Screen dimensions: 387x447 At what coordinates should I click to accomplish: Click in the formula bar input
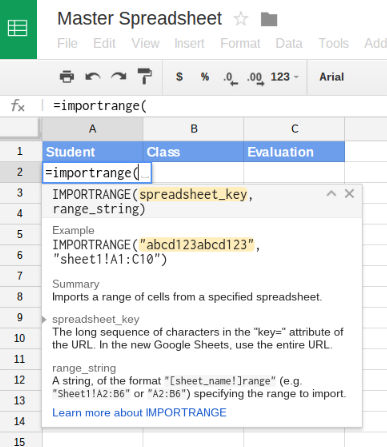[217, 106]
